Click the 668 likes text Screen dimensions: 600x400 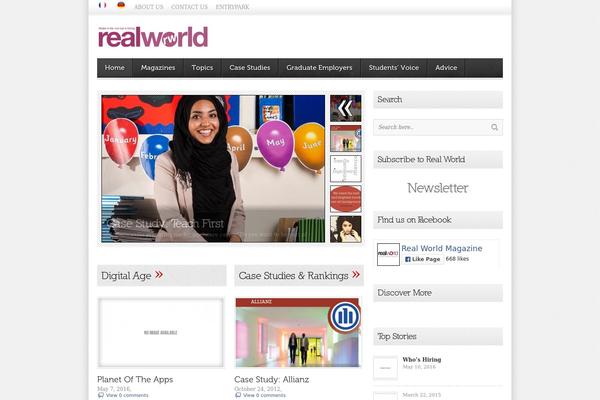pyautogui.click(x=457, y=259)
